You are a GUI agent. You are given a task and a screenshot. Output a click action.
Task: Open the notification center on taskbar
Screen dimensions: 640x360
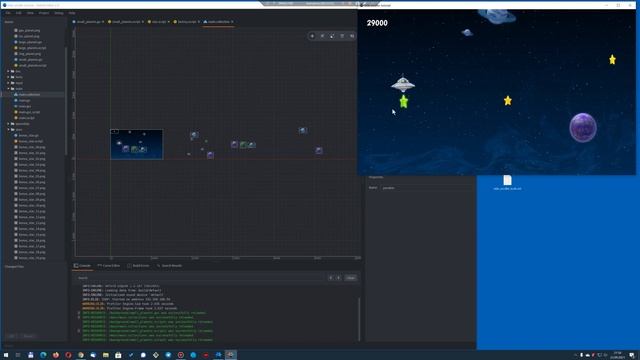coord(632,355)
